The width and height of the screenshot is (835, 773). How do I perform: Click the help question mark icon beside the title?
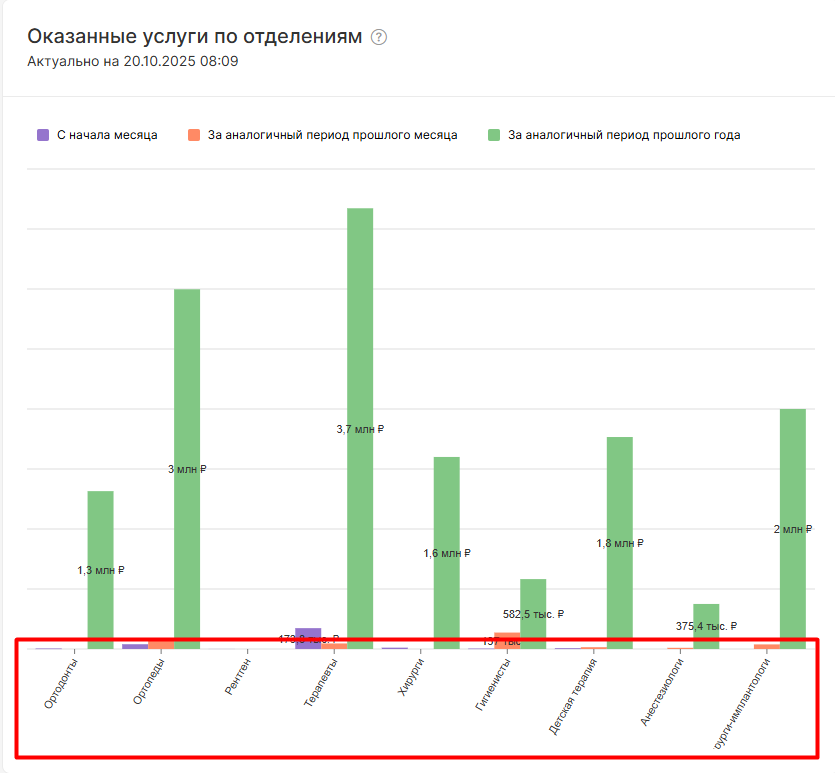coord(378,37)
